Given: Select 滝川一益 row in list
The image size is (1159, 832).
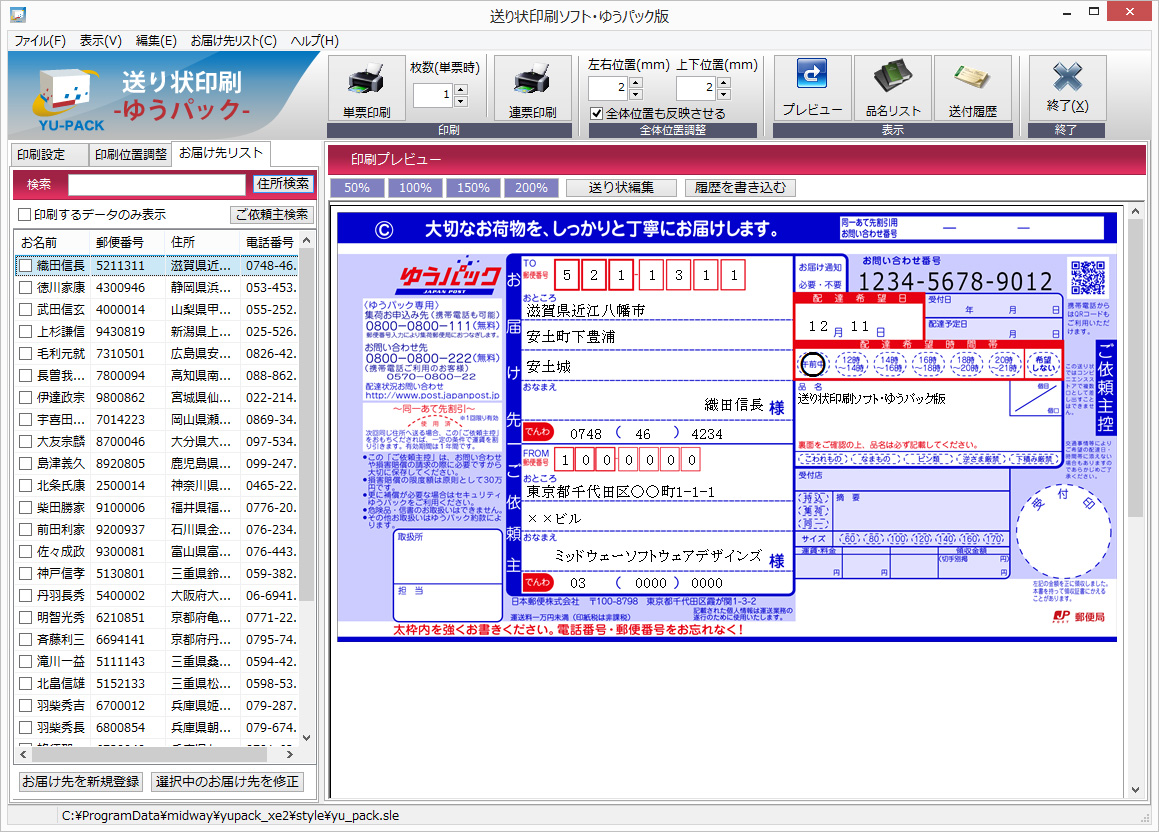Looking at the screenshot, I should coord(157,661).
